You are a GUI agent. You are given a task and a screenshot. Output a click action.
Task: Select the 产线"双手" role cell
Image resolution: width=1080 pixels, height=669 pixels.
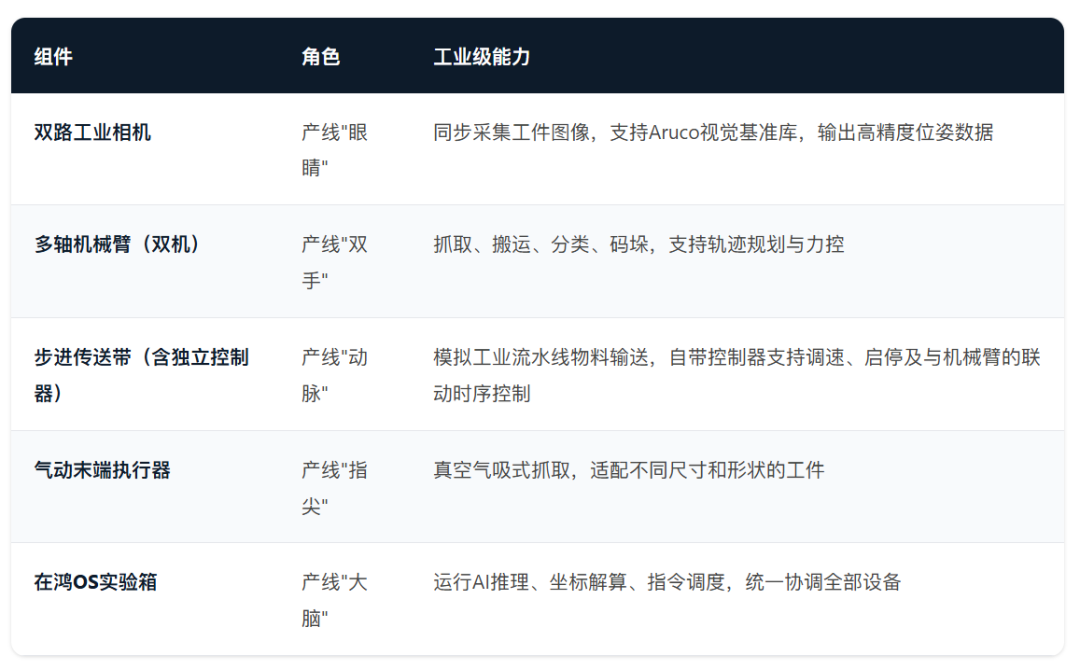click(x=335, y=262)
